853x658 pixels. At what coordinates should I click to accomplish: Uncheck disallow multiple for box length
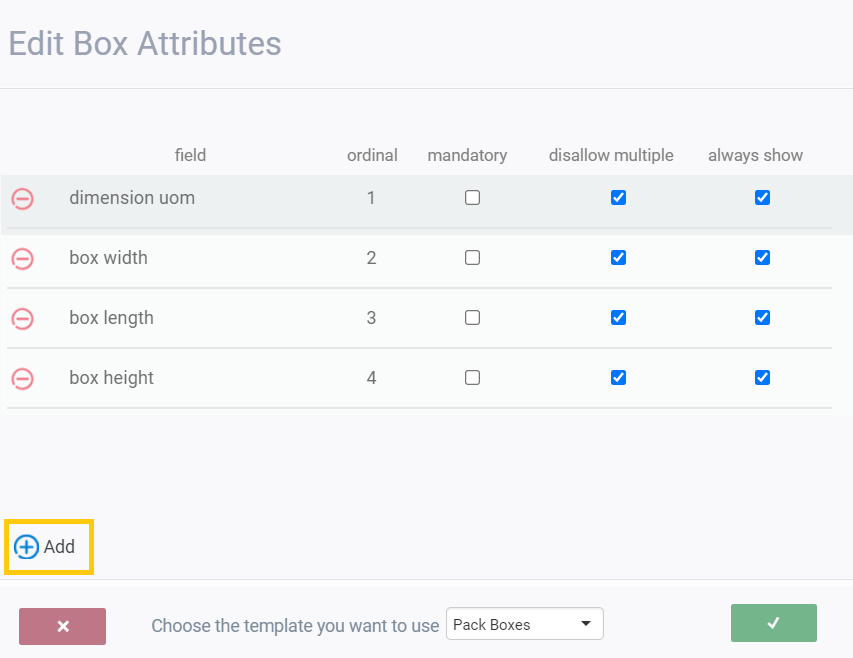tap(618, 318)
